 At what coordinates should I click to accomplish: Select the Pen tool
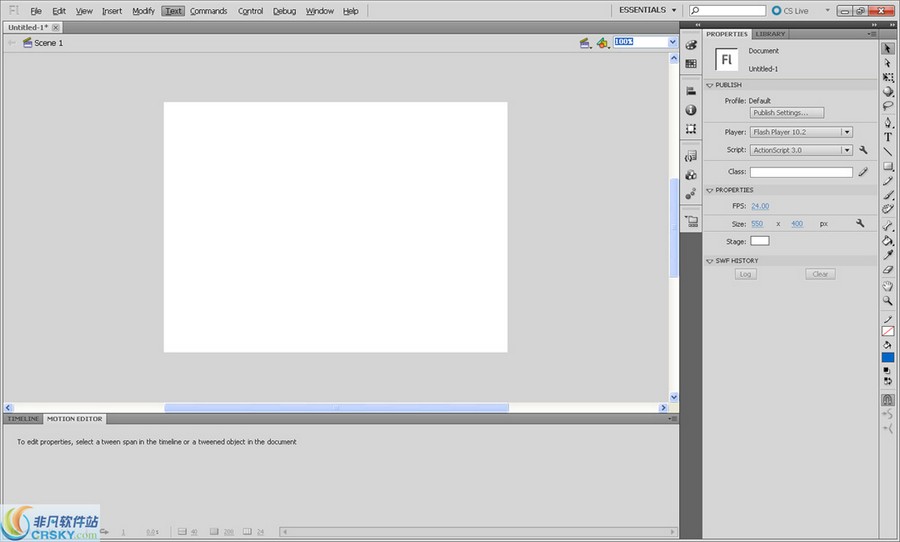887,122
